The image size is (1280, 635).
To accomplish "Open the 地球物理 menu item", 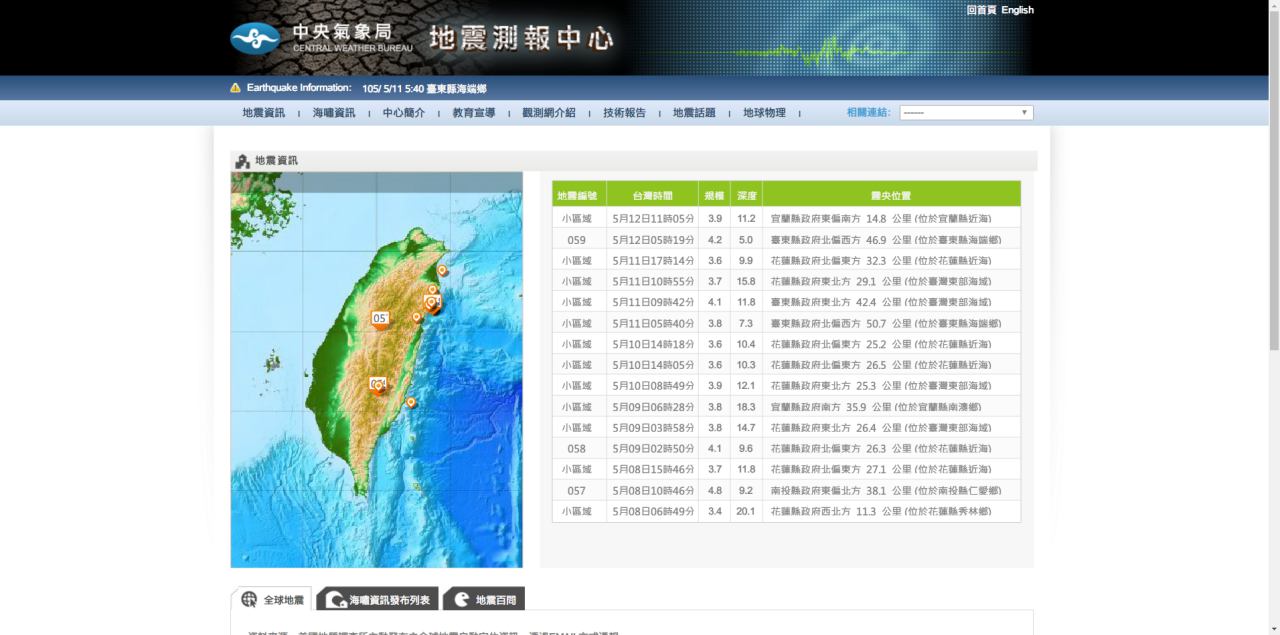I will (x=764, y=113).
